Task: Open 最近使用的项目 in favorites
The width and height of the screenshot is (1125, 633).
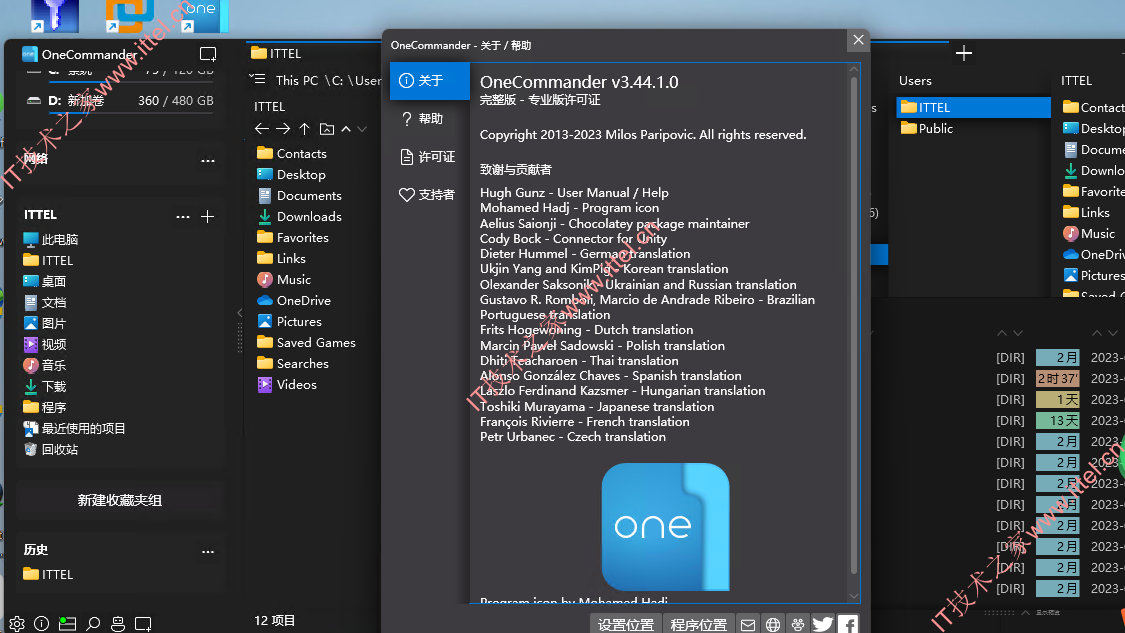Action: [75, 428]
